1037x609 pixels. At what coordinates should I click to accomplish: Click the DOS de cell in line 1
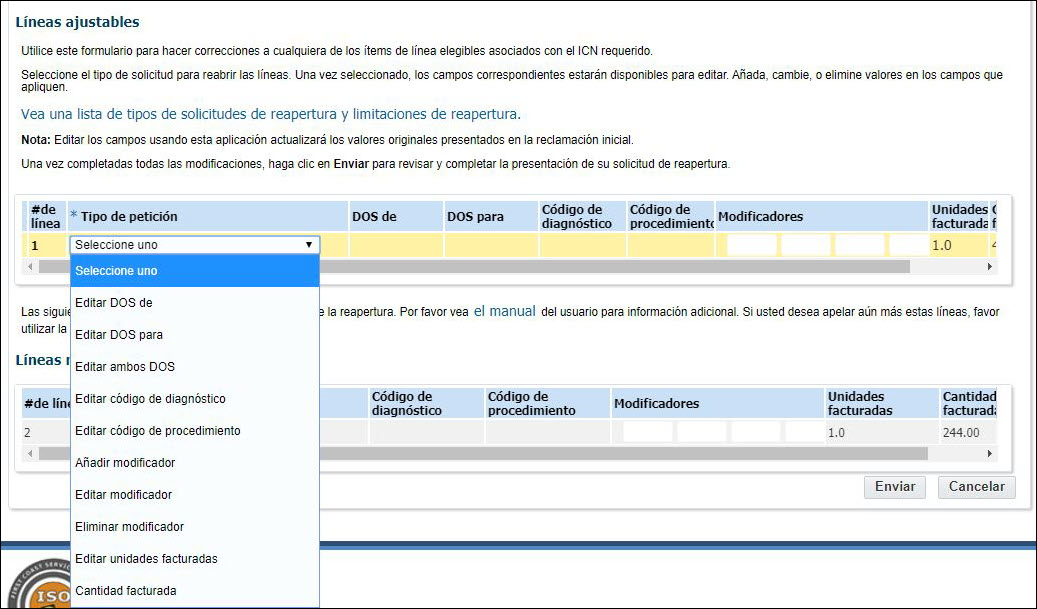tap(396, 245)
